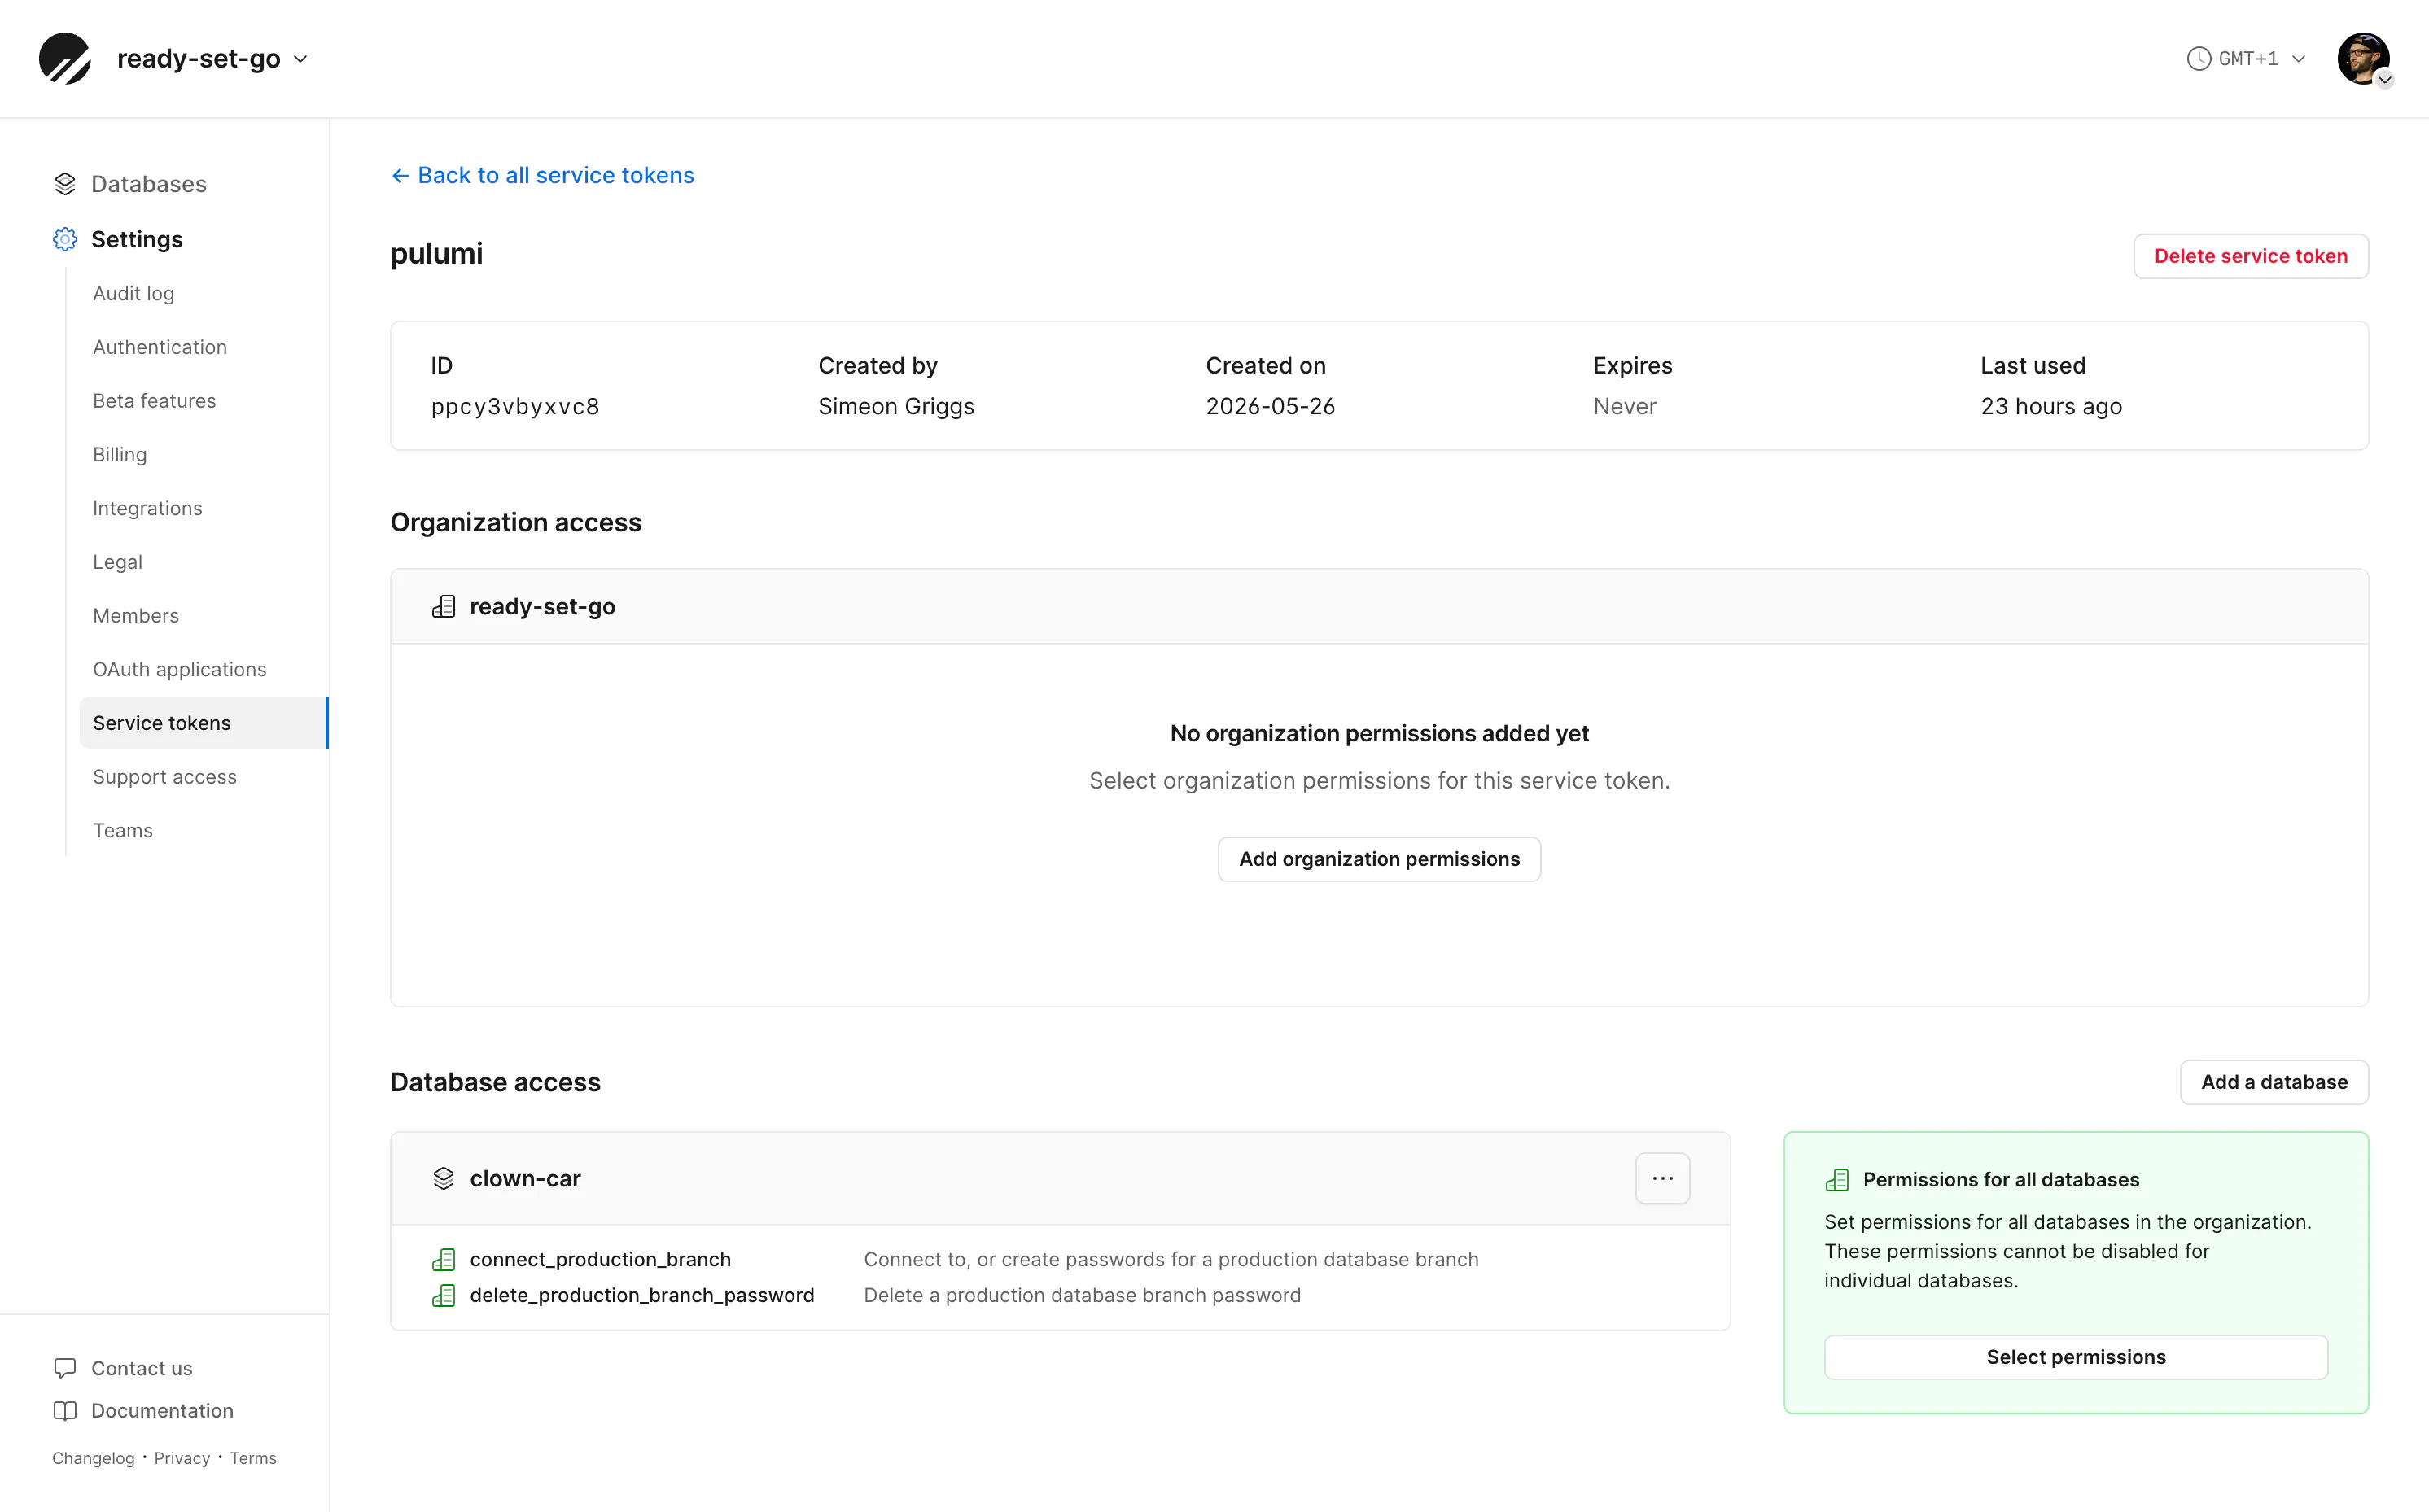Open the clown-car three-dots options menu
Viewport: 2429px width, 1512px height.
[x=1663, y=1179]
